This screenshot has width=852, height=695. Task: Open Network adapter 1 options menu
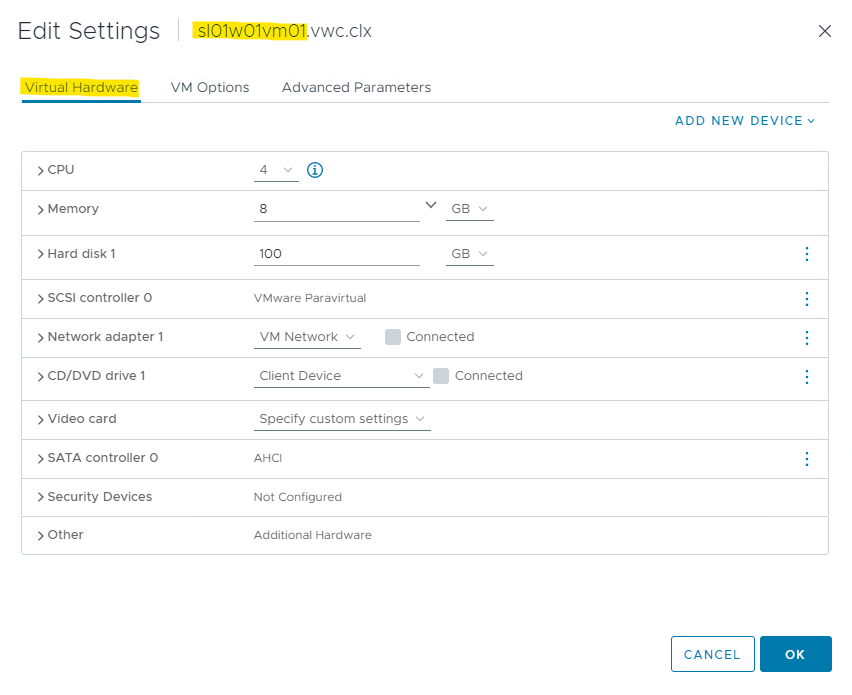click(807, 338)
